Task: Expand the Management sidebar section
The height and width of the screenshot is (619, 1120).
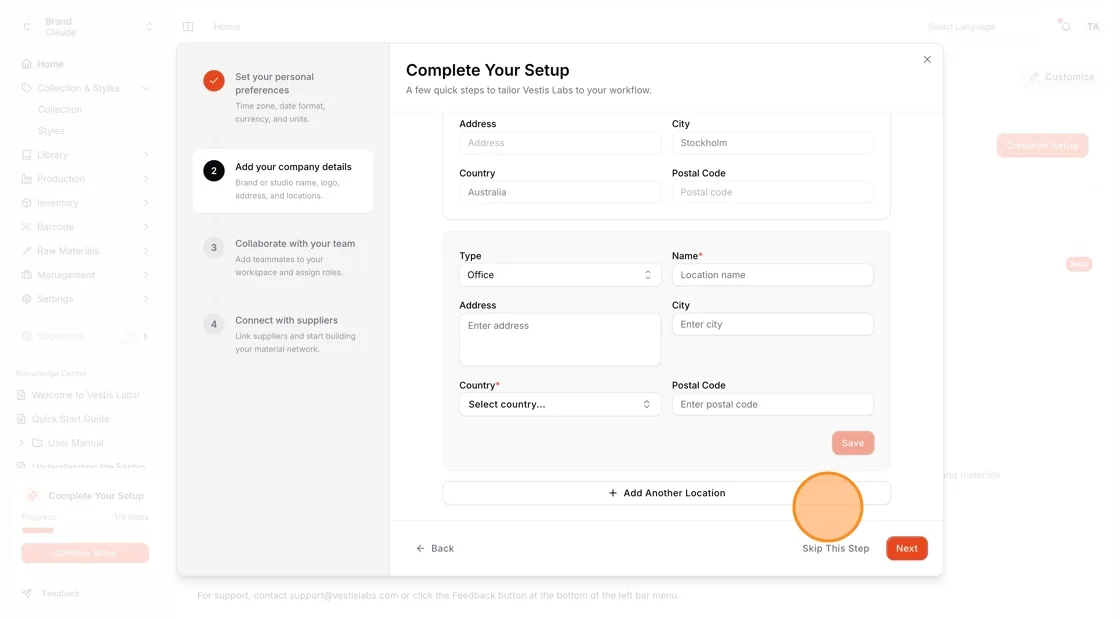Action: tap(146, 275)
